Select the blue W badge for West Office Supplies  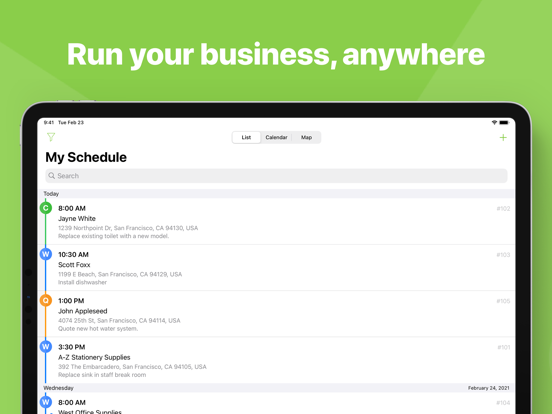(x=46, y=402)
